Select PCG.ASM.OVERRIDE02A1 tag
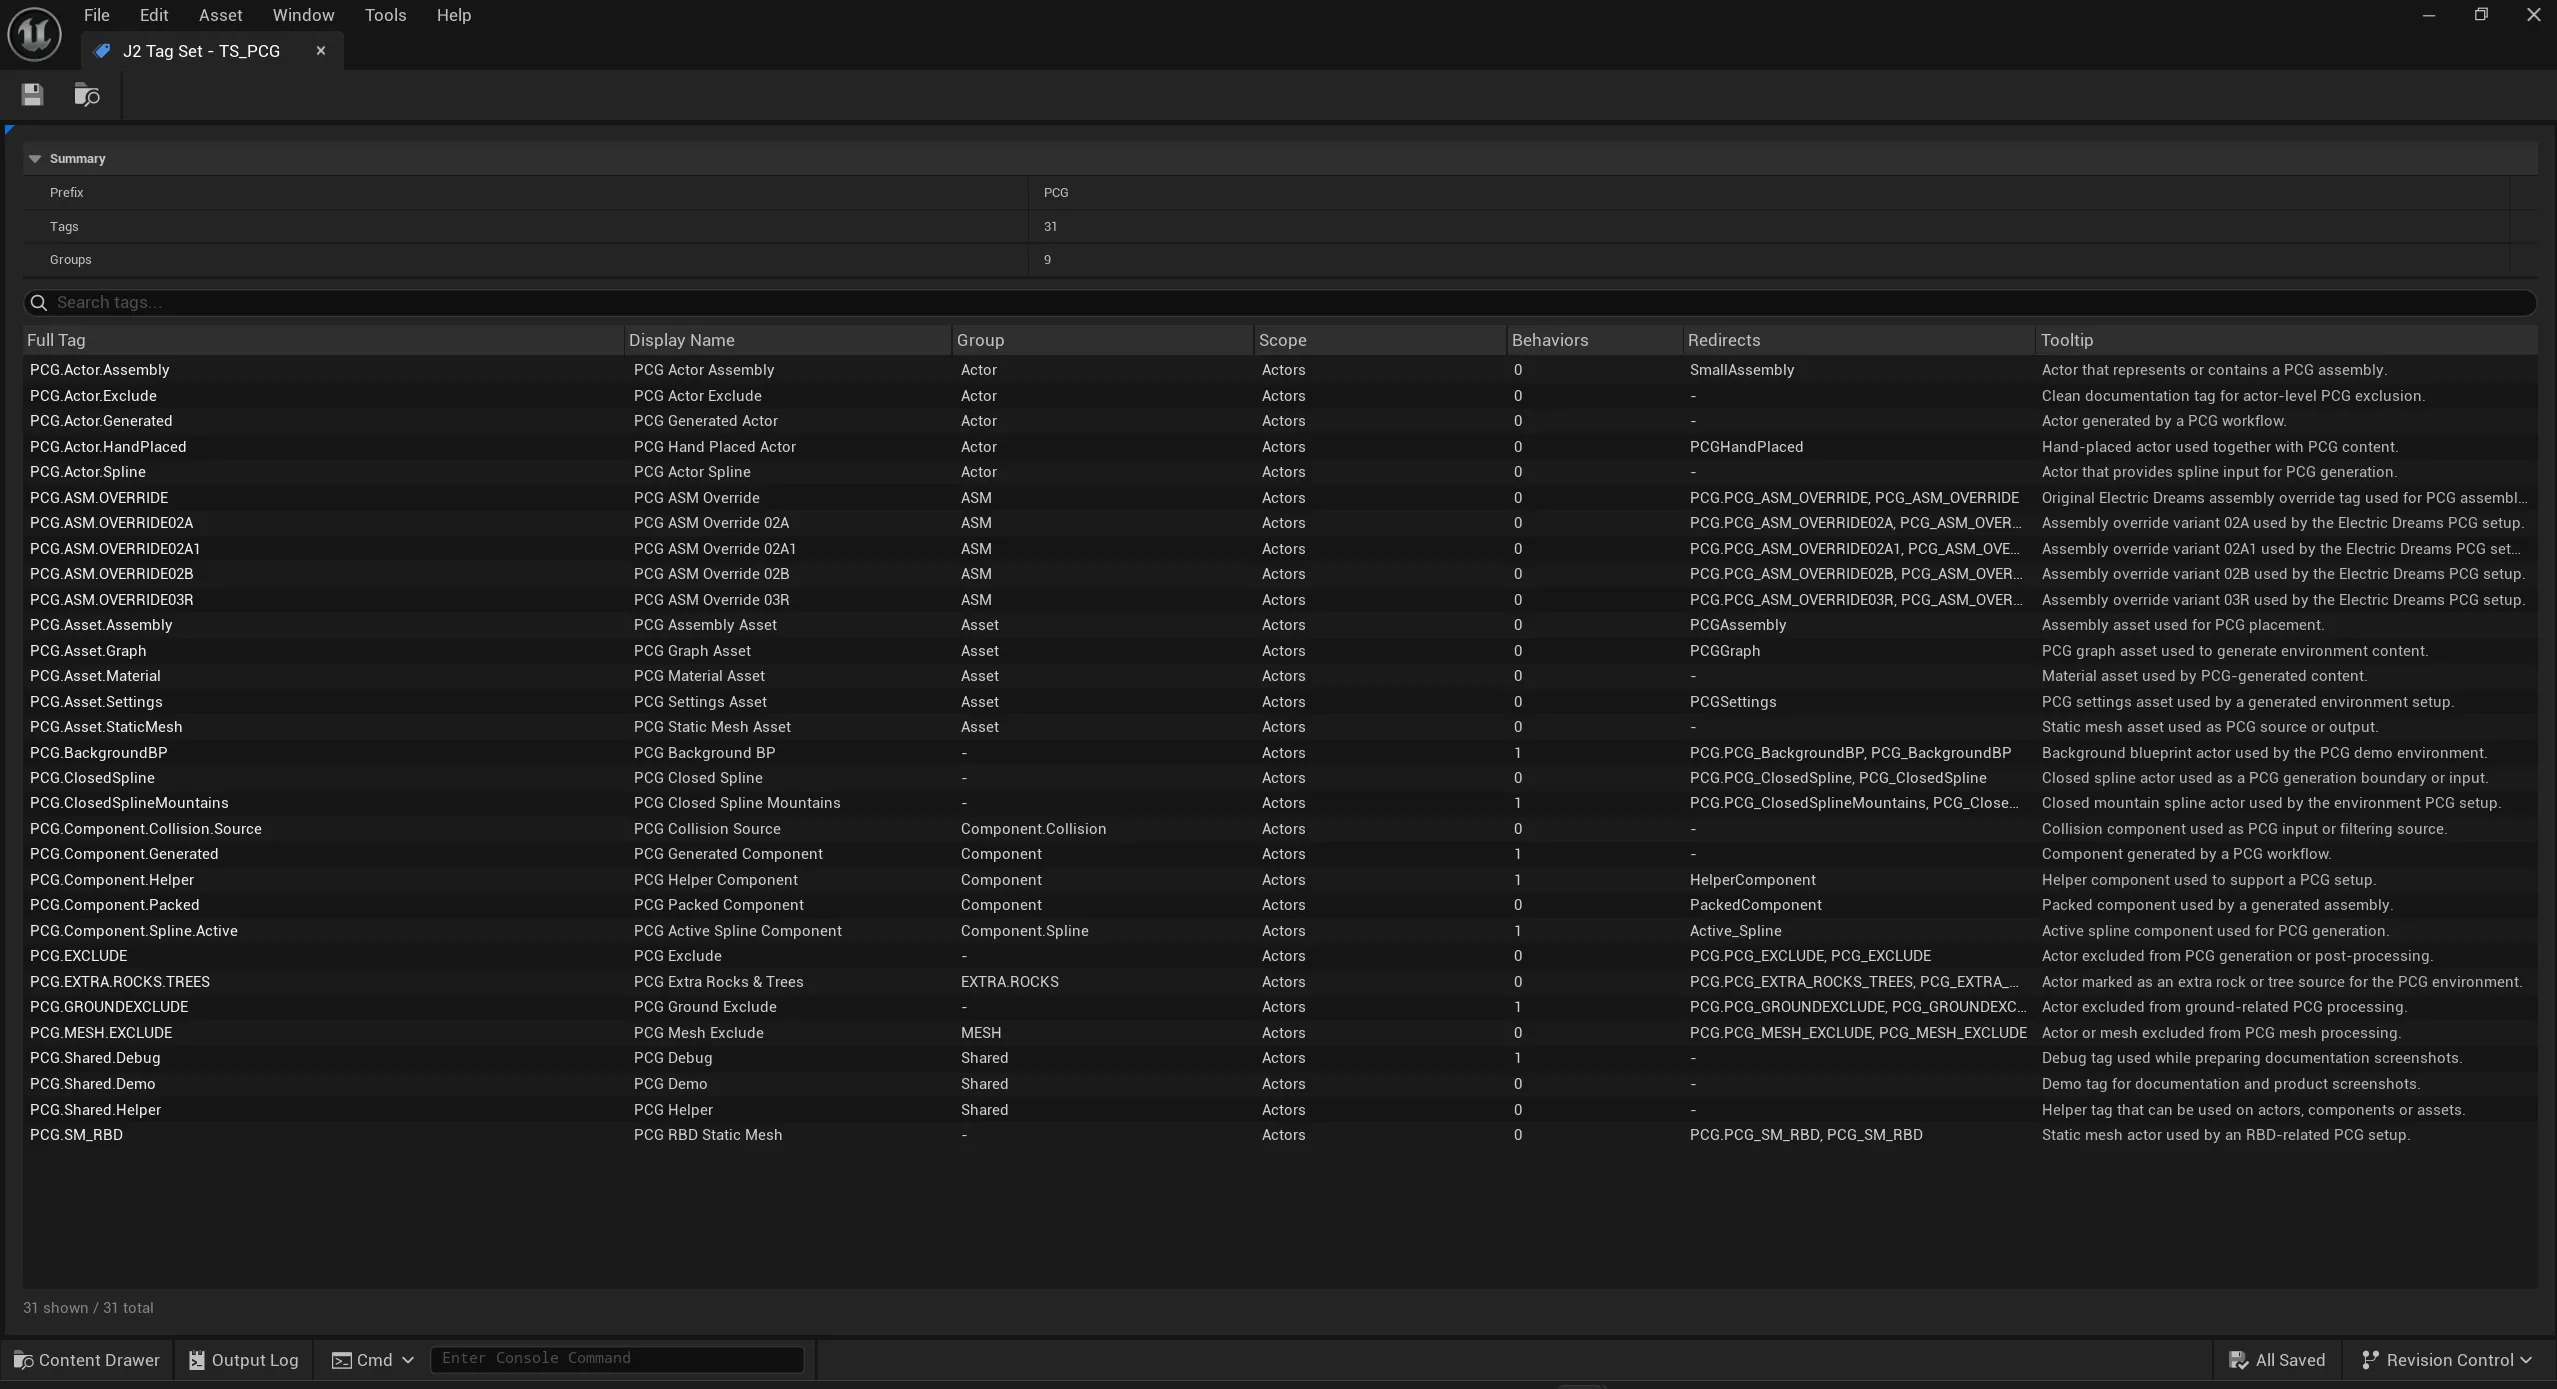 click(x=115, y=549)
